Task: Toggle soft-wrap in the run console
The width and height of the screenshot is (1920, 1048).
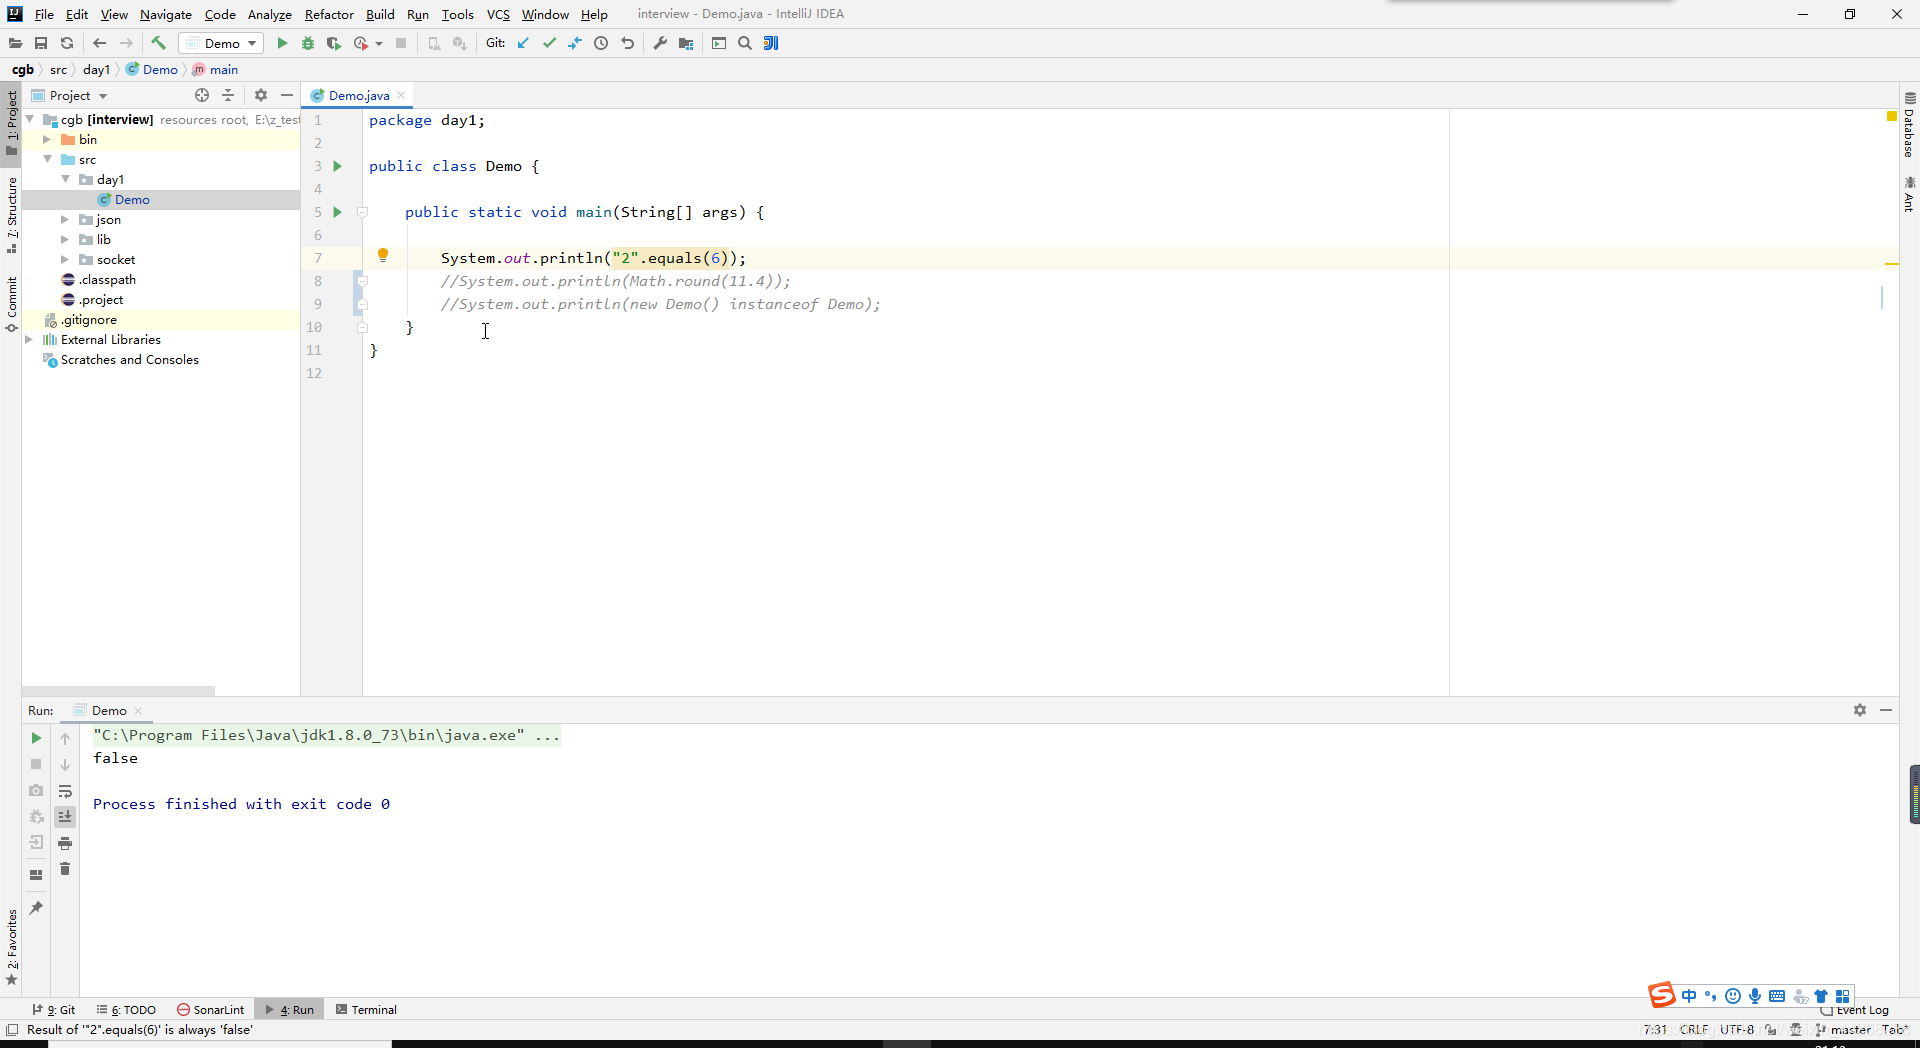Action: 65,791
